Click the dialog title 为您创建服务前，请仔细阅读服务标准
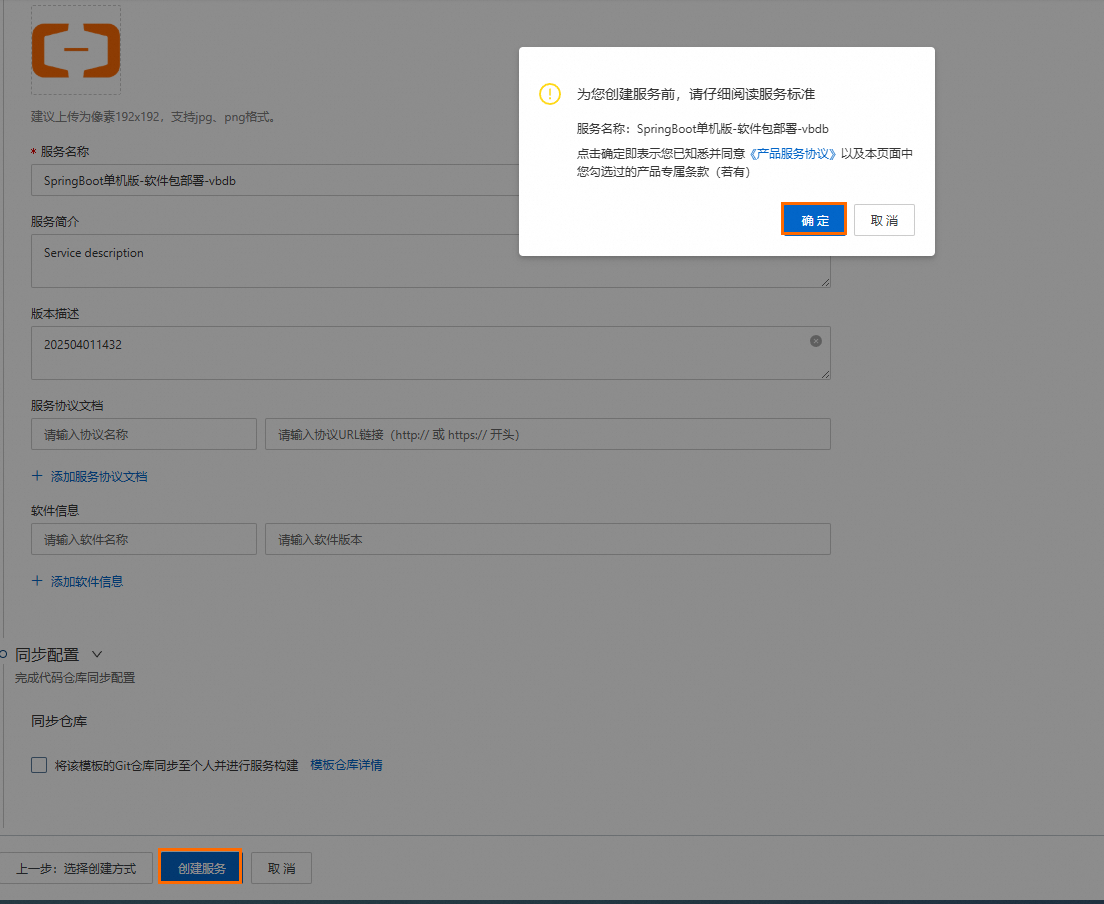 (x=696, y=94)
